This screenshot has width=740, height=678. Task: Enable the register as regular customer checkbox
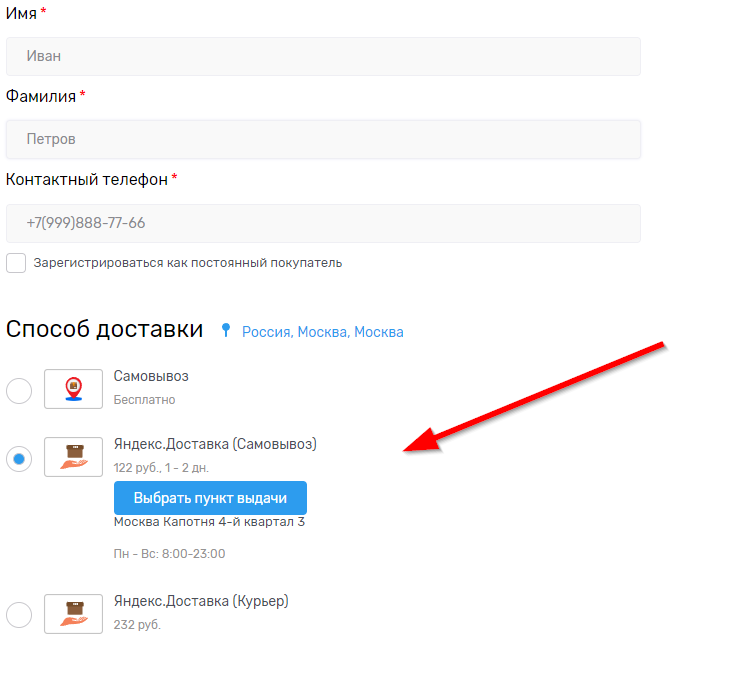coord(16,263)
